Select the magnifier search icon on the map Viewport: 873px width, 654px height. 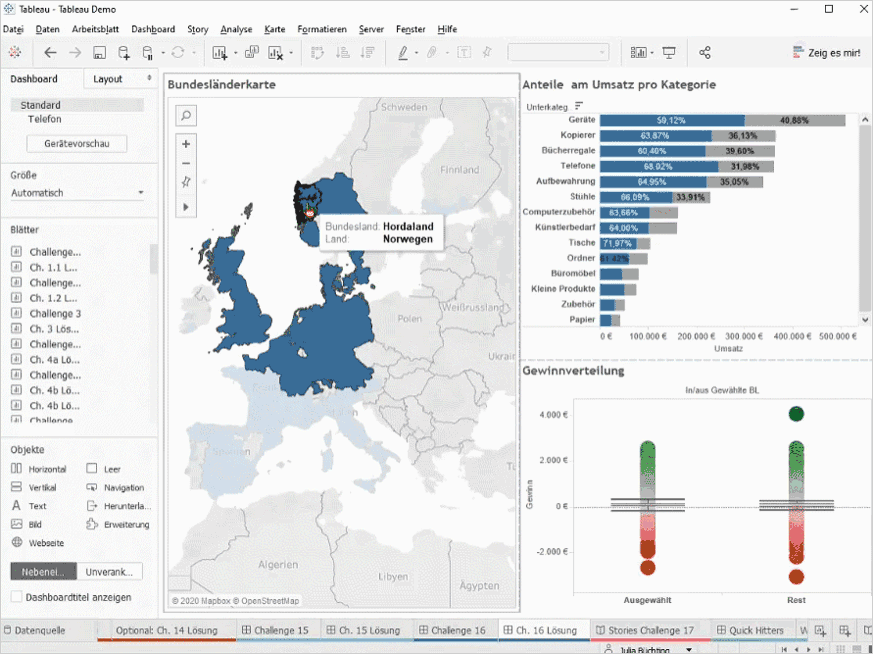pyautogui.click(x=184, y=115)
